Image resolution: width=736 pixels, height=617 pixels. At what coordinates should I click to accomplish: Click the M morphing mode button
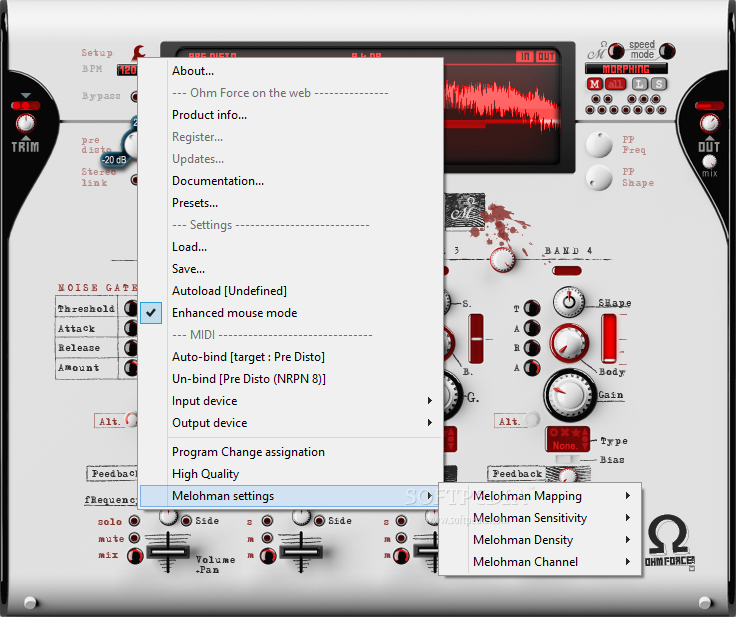pos(595,84)
